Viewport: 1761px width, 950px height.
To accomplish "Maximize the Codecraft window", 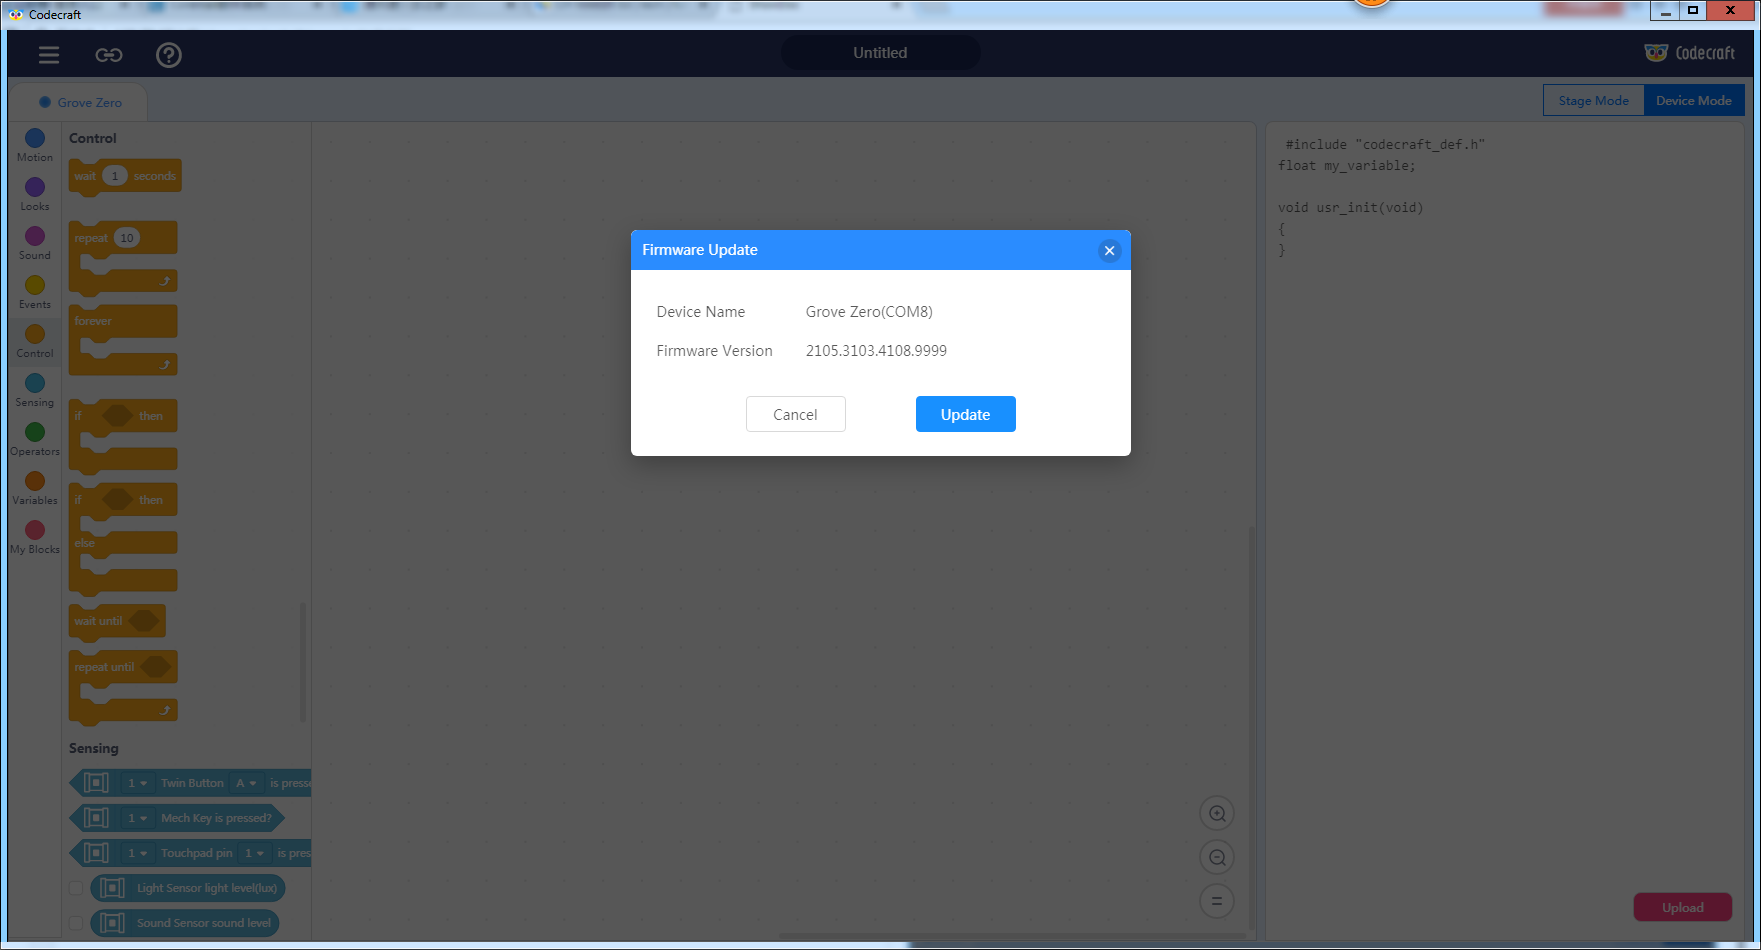I will tap(1693, 11).
